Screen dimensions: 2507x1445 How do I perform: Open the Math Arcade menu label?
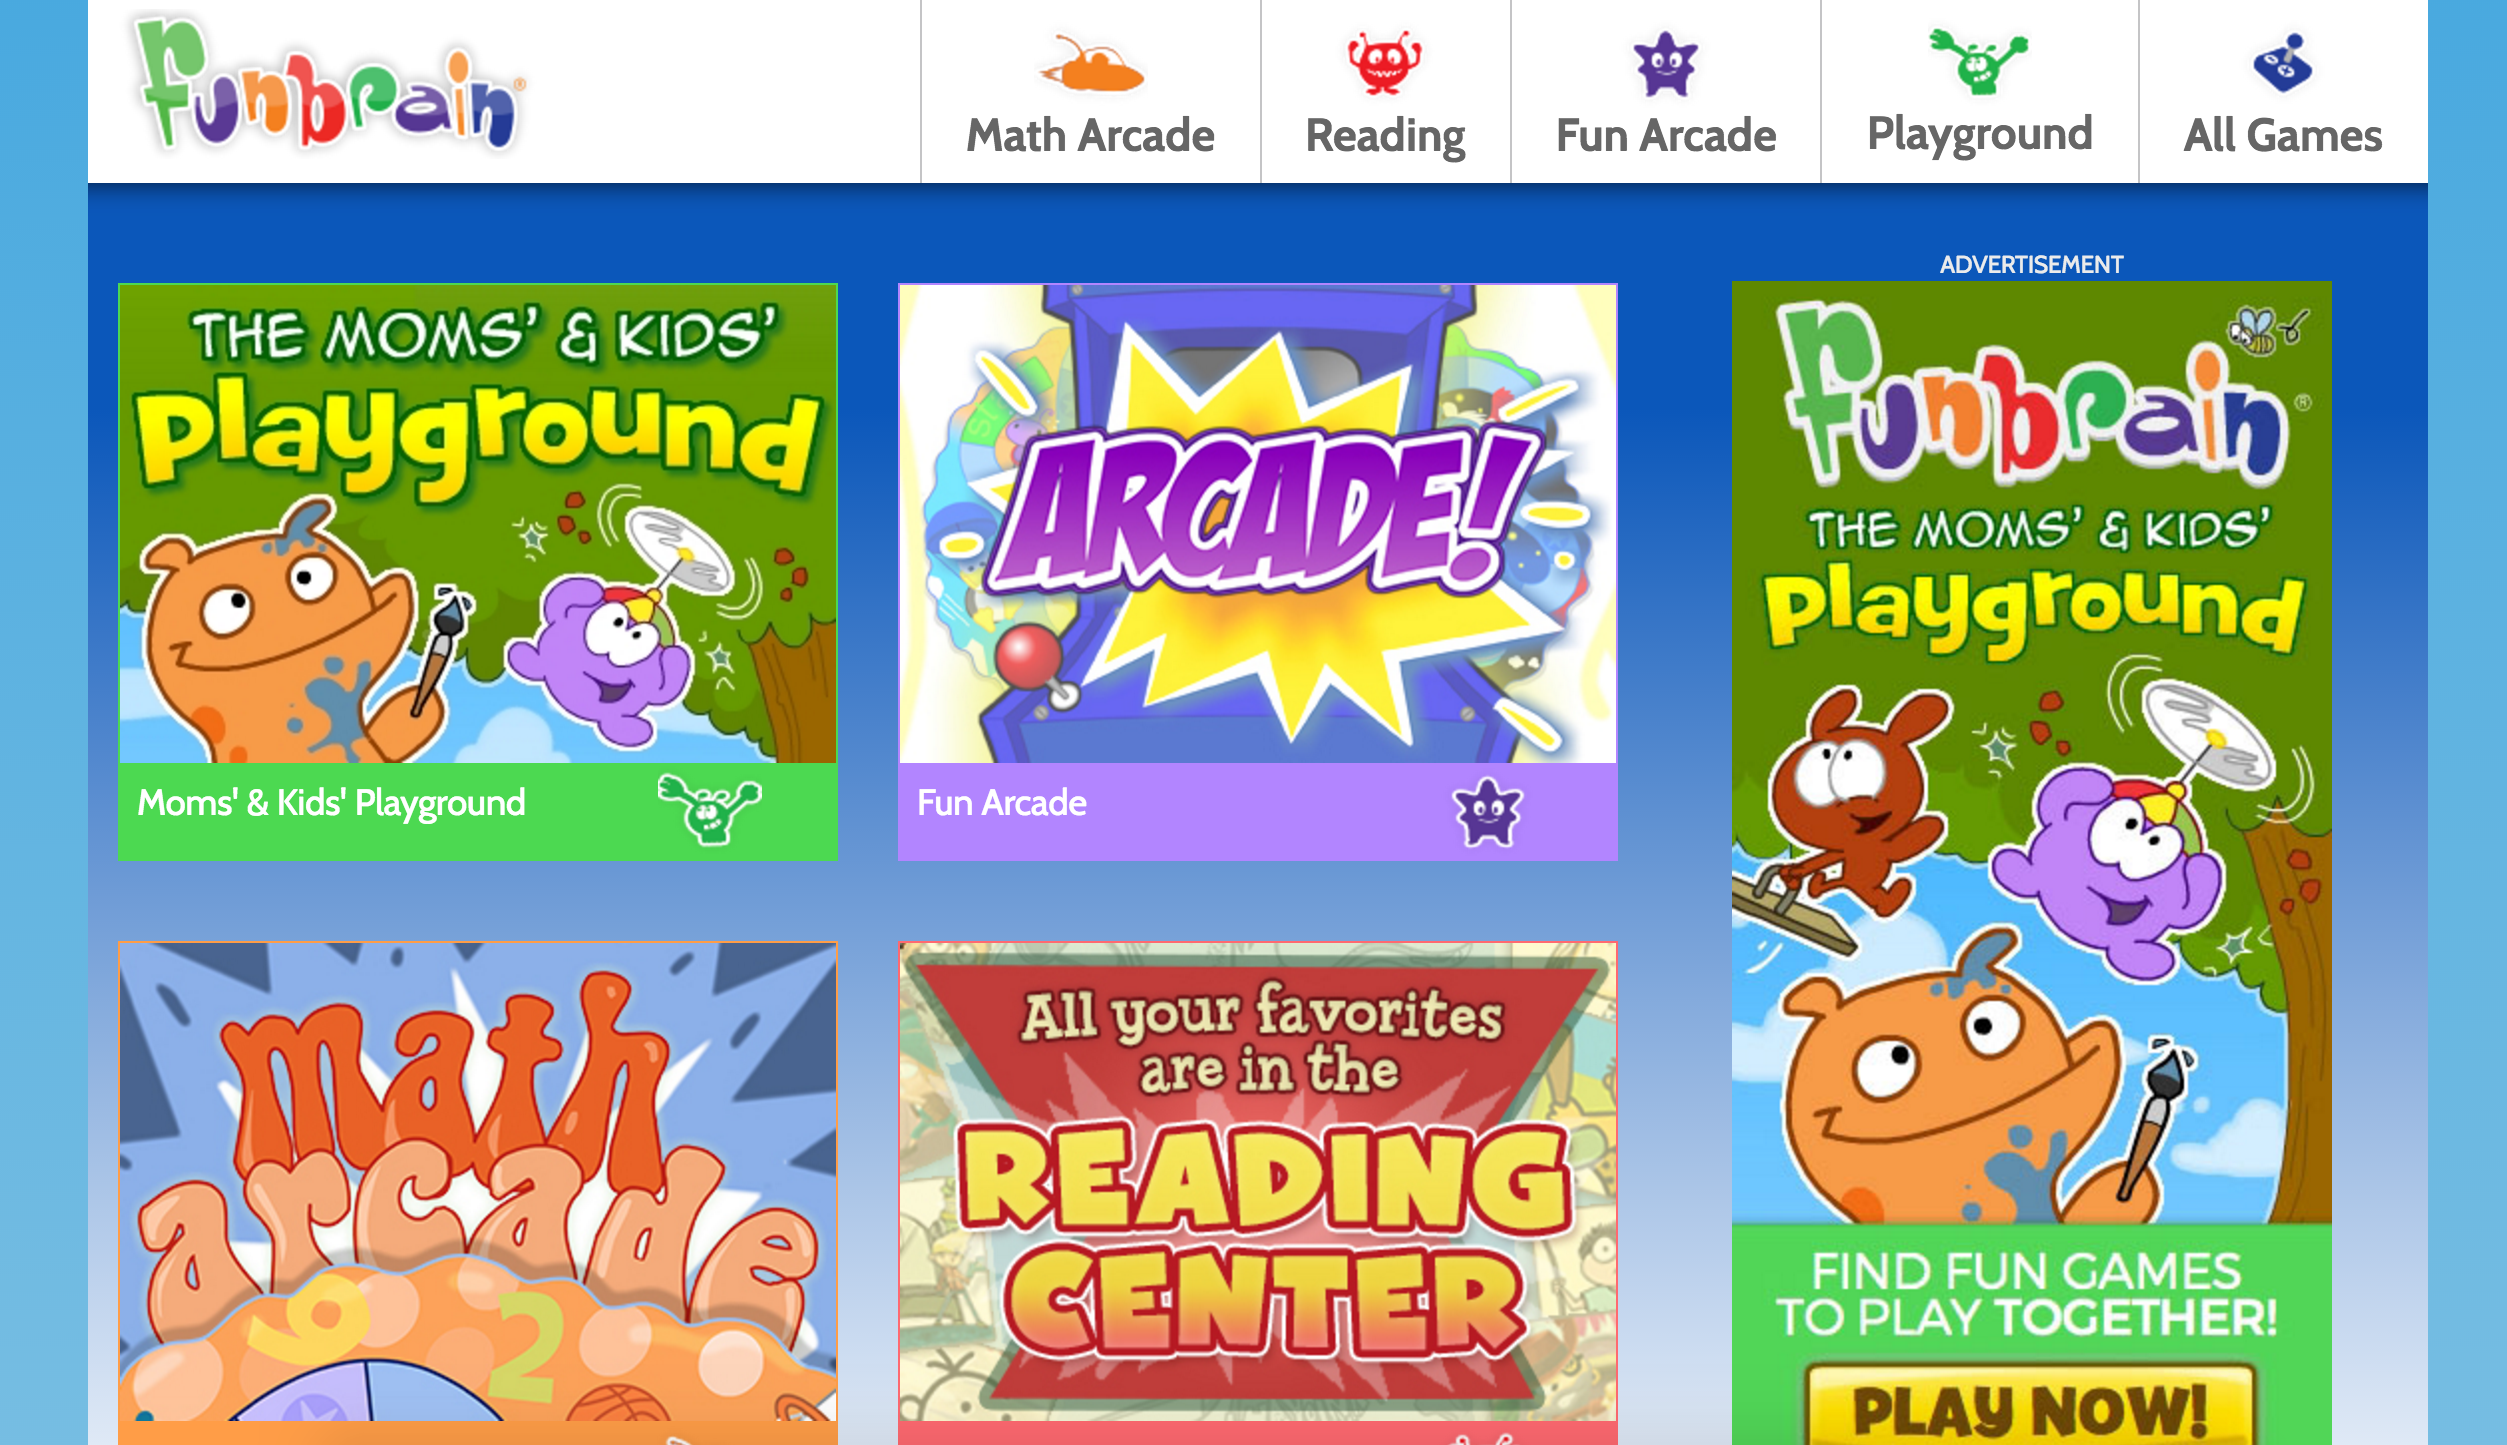pos(1090,136)
